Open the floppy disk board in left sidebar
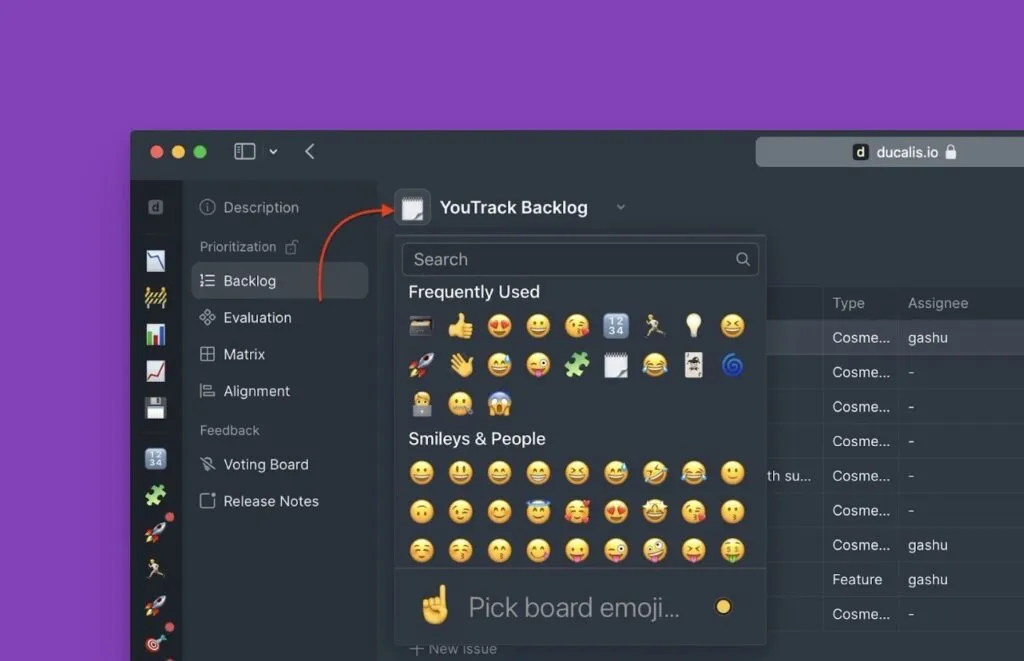This screenshot has width=1024, height=661. click(155, 408)
